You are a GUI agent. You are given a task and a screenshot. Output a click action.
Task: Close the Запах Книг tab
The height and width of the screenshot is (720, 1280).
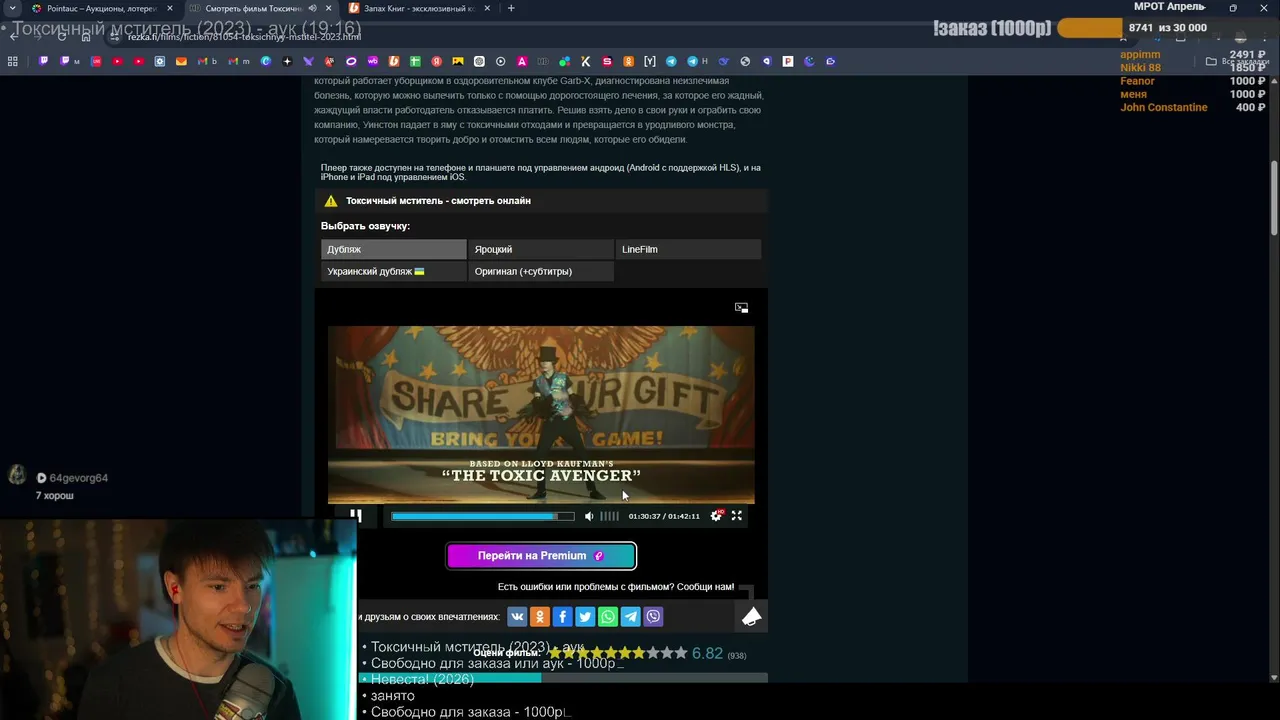coord(489,8)
